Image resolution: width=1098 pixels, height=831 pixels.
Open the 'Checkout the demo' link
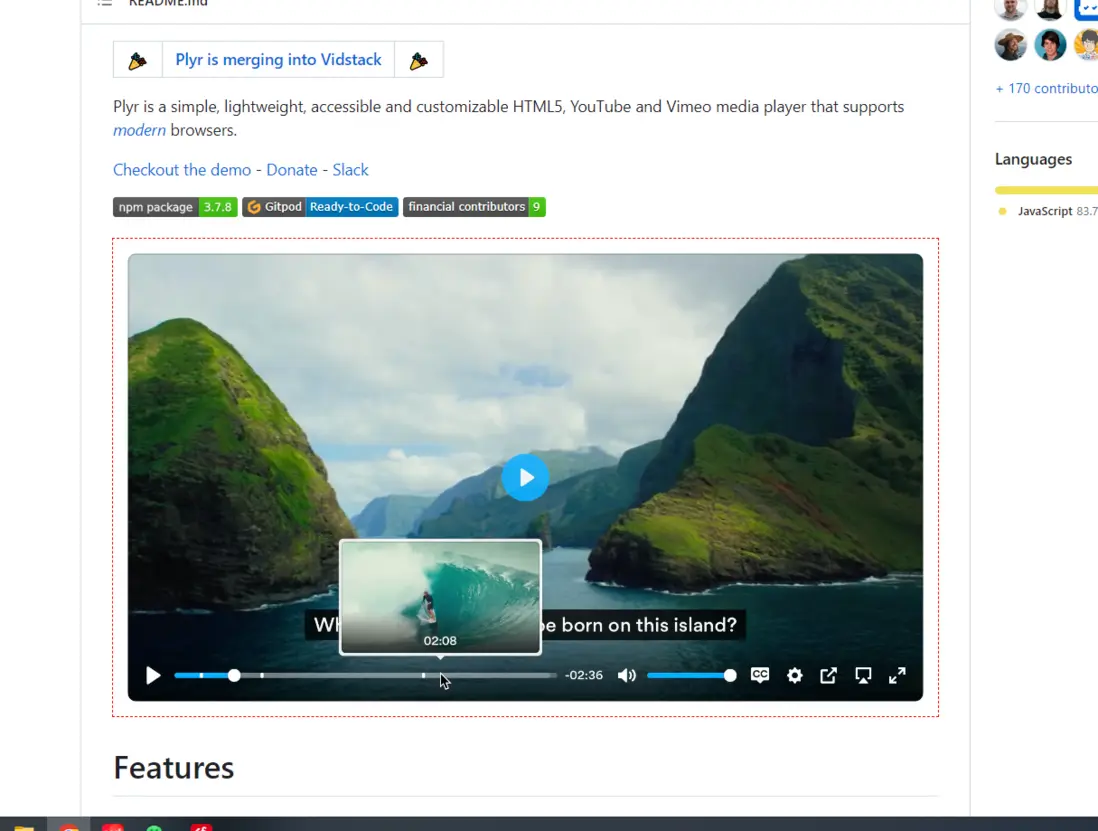tap(182, 170)
